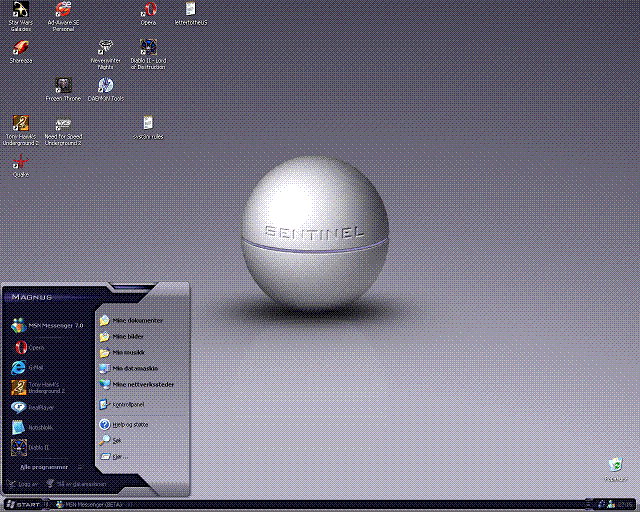Screen dimensions: 640x512
Task: Click the Magnus user name header
Action: pos(32,297)
